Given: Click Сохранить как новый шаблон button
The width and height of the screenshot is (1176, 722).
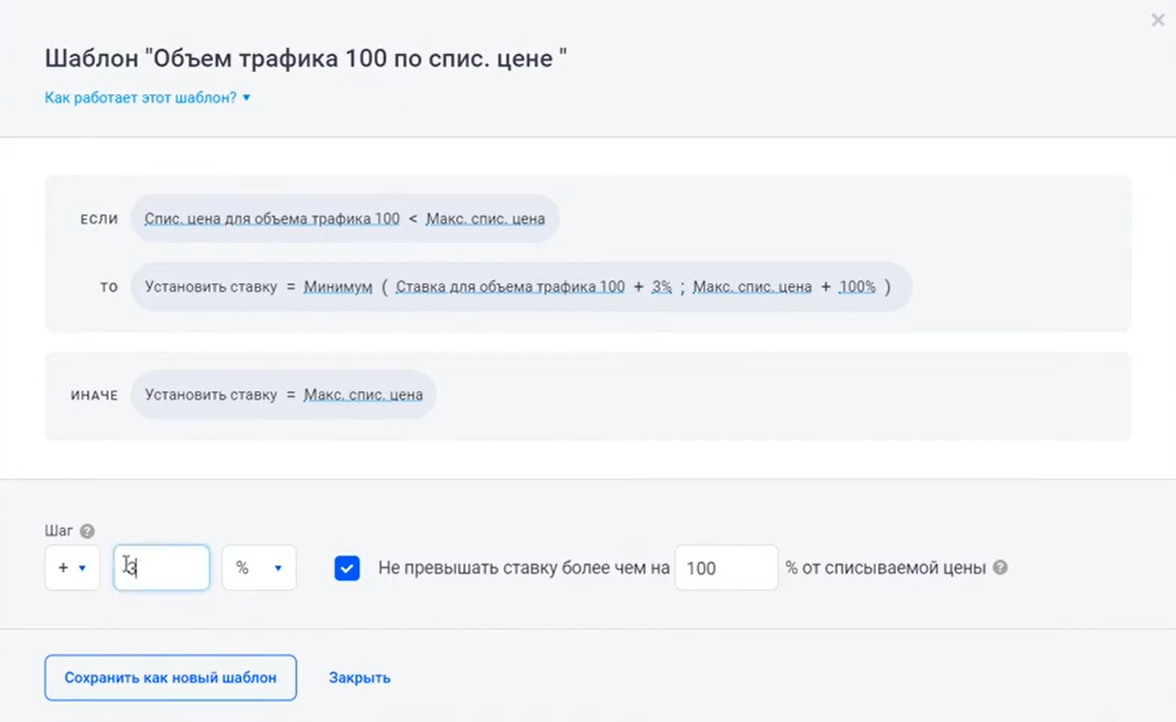Looking at the screenshot, I should [x=170, y=678].
